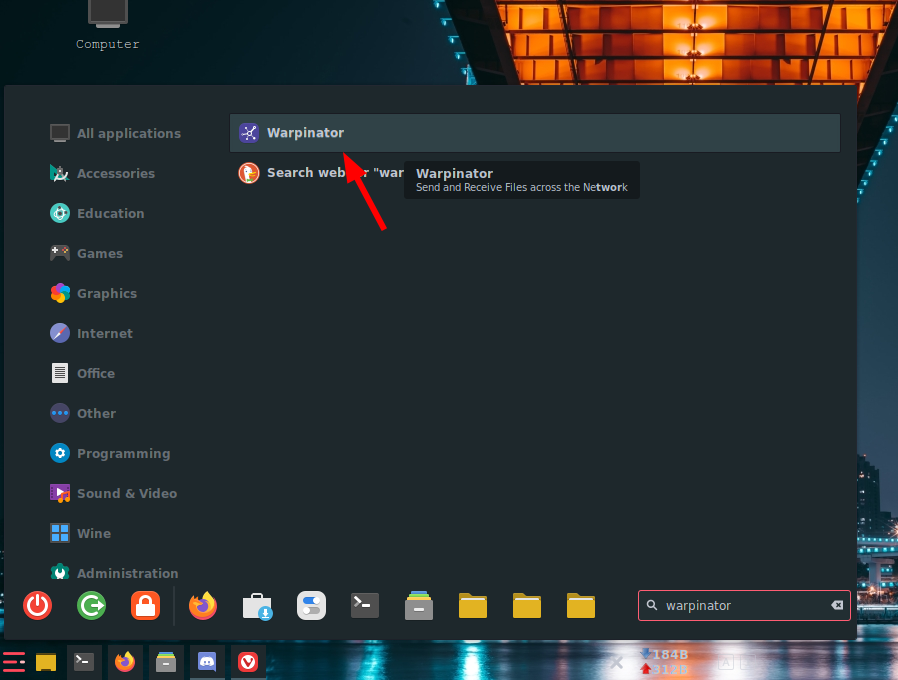Launch Terminal from the menu favorites row
This screenshot has width=898, height=680.
click(365, 606)
